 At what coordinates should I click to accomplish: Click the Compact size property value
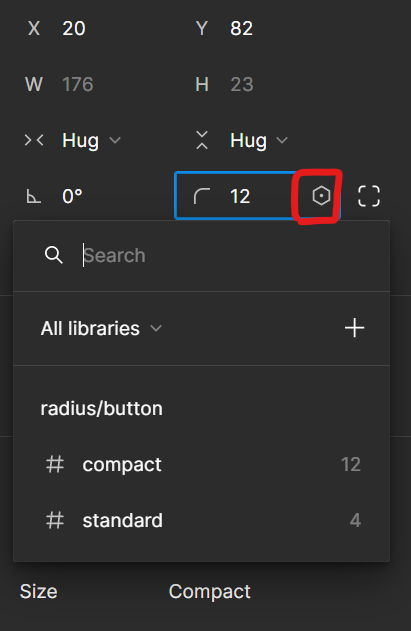[x=210, y=592]
